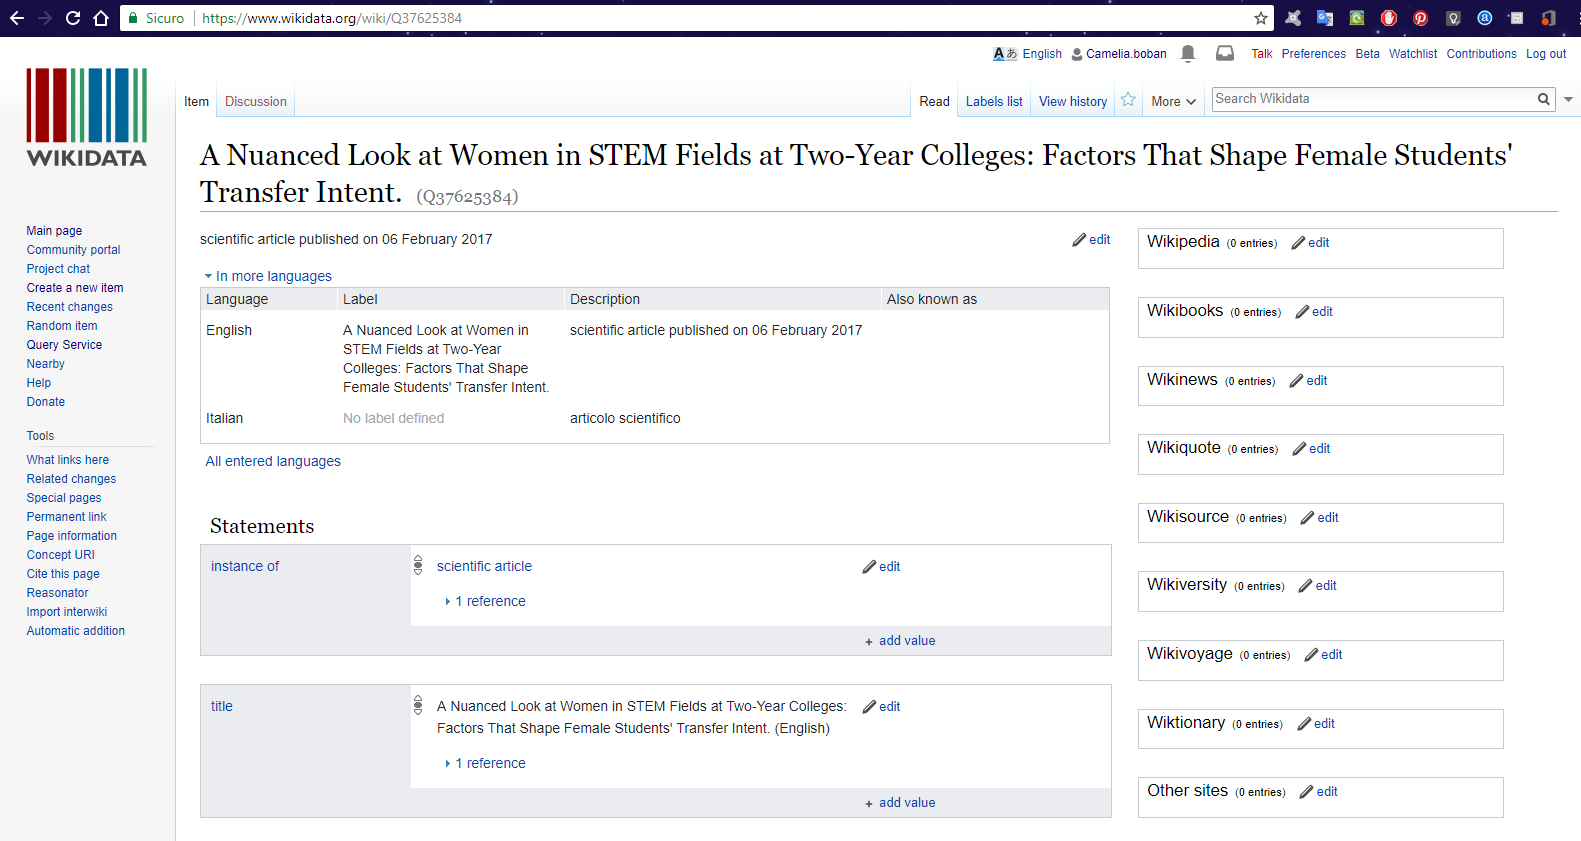
Task: Open the notifications bell icon
Action: point(1188,54)
